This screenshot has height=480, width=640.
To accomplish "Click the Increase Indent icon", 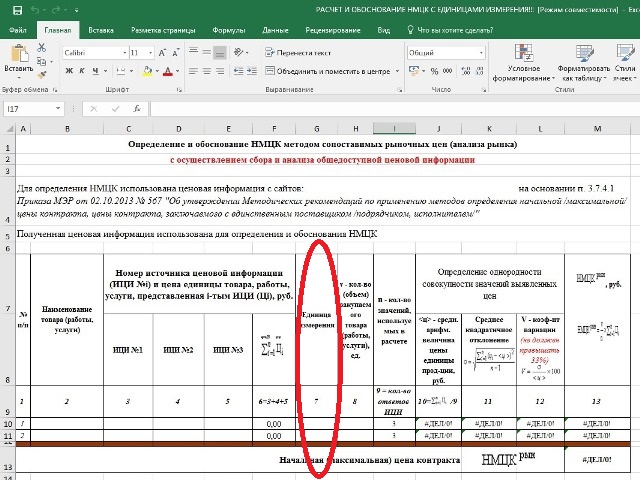I will coord(252,71).
